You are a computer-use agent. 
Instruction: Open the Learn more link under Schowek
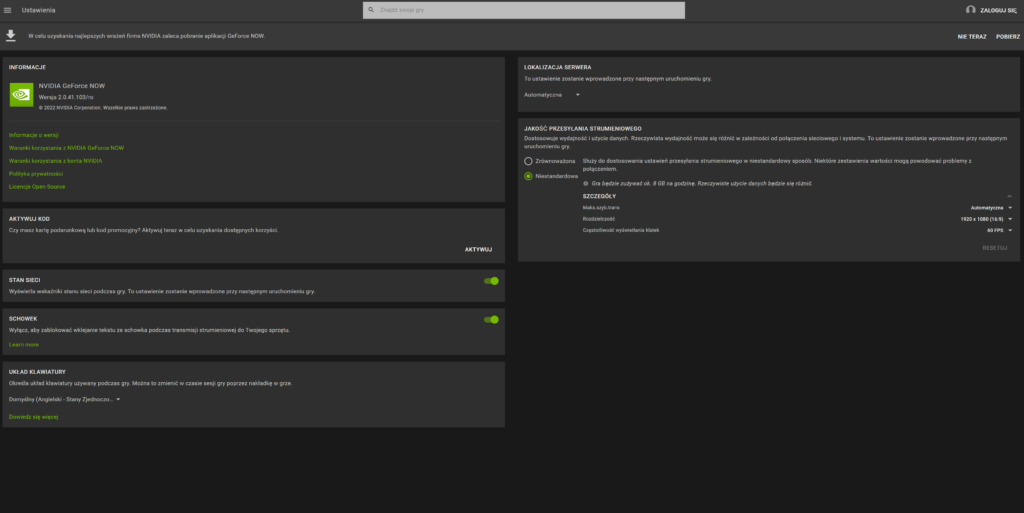[x=24, y=345]
